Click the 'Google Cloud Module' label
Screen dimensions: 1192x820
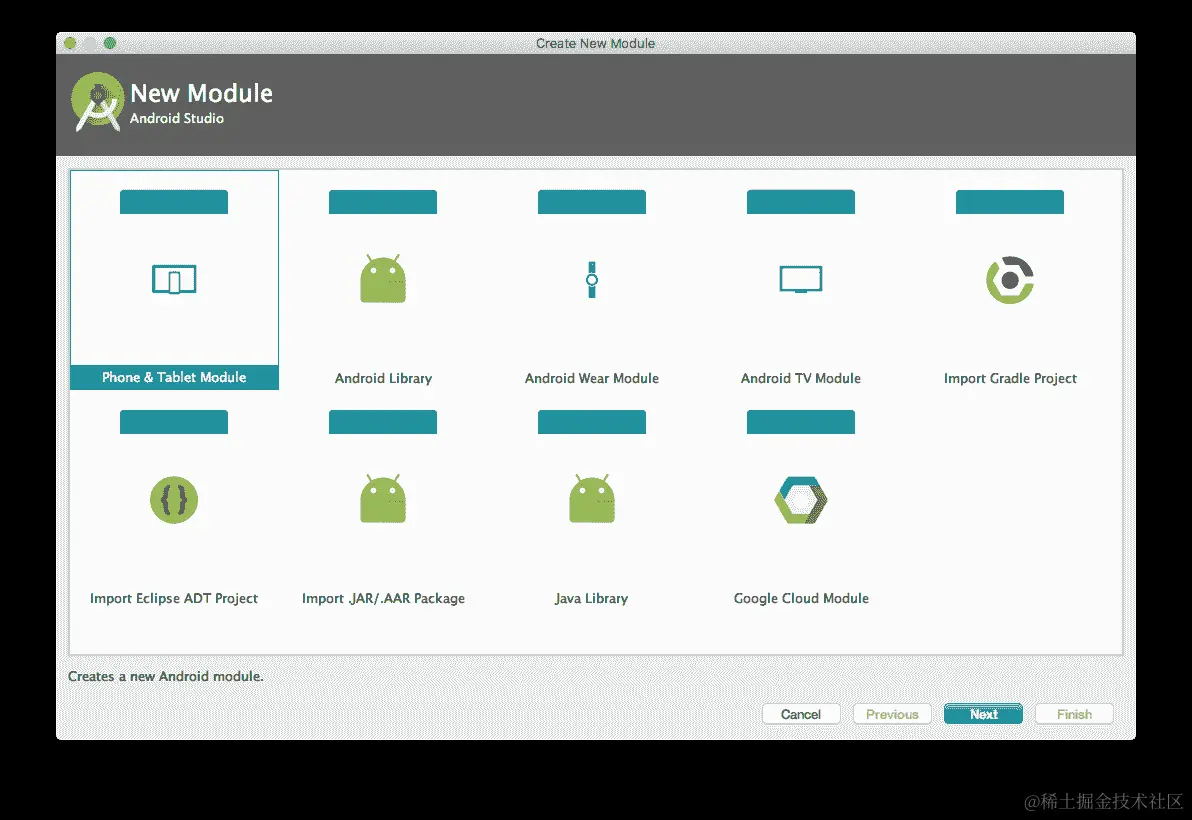[x=800, y=599]
